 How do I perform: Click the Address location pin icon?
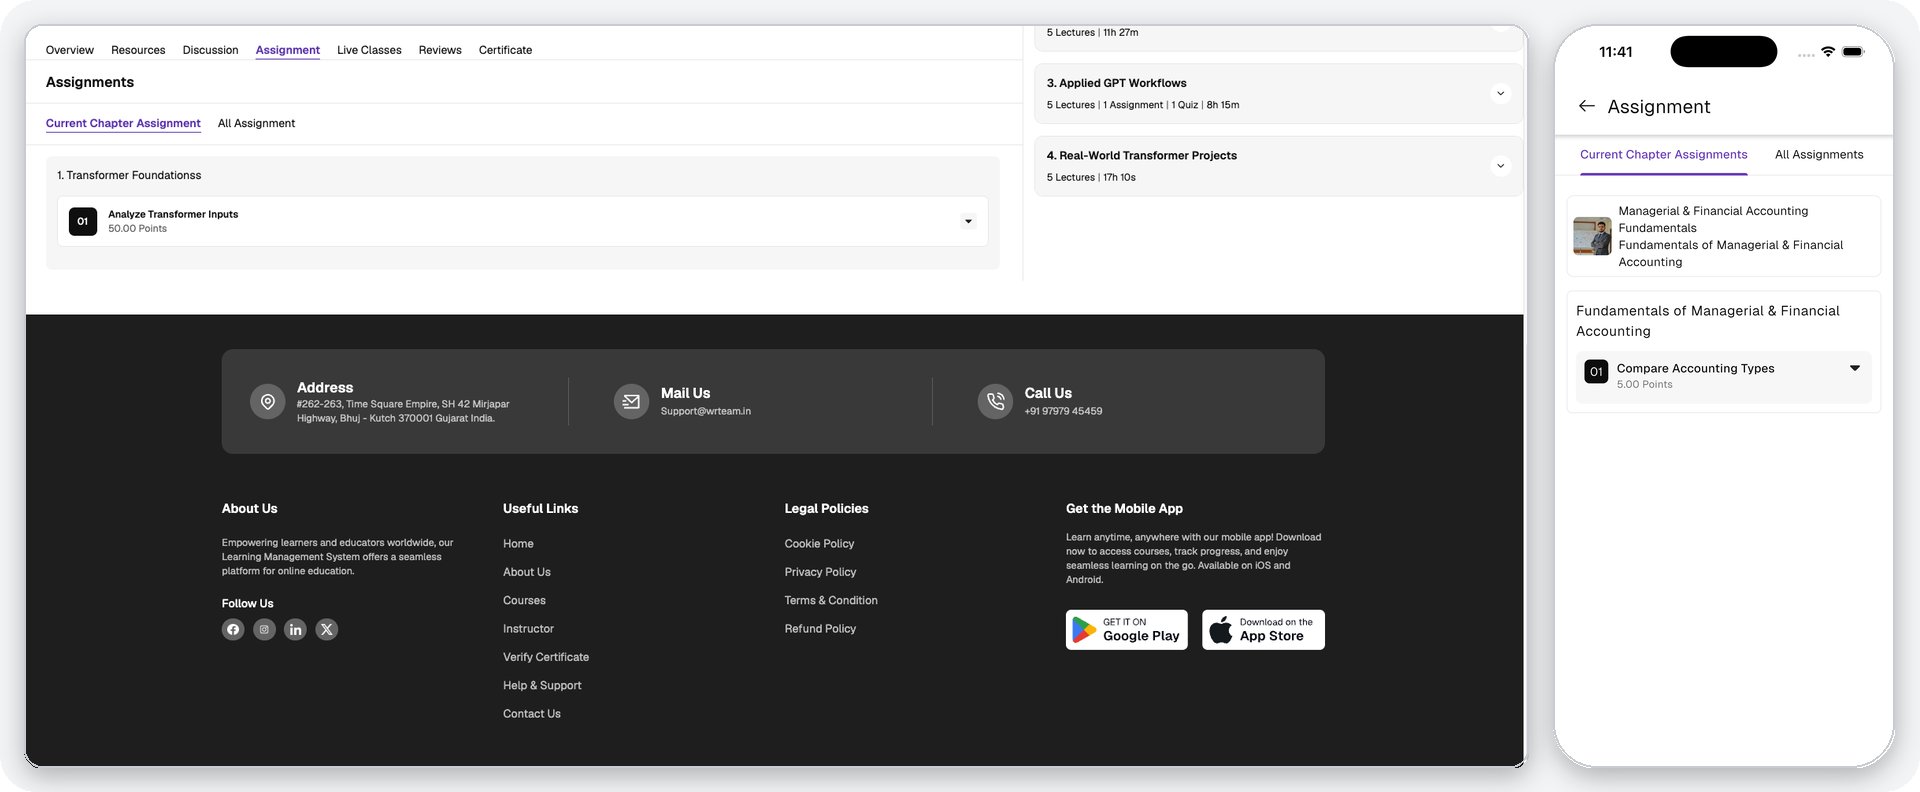[x=267, y=401]
